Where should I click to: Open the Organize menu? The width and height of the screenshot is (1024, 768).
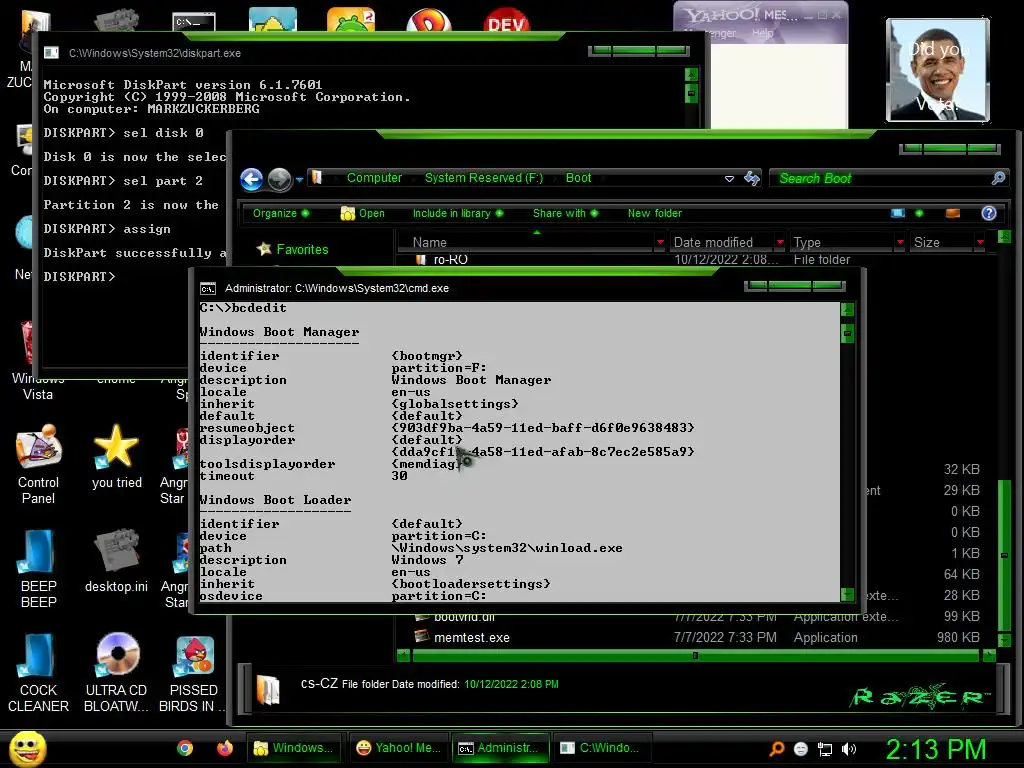click(281, 214)
